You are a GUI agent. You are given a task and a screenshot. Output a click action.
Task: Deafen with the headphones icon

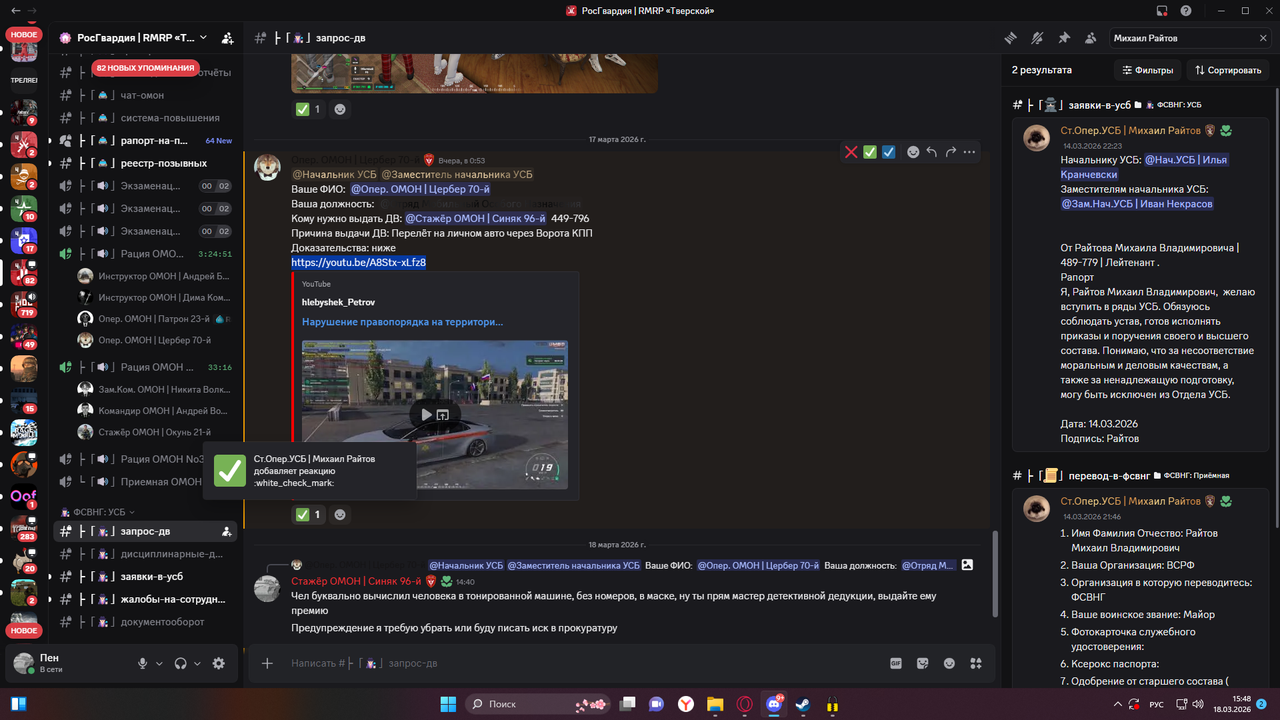click(x=181, y=663)
